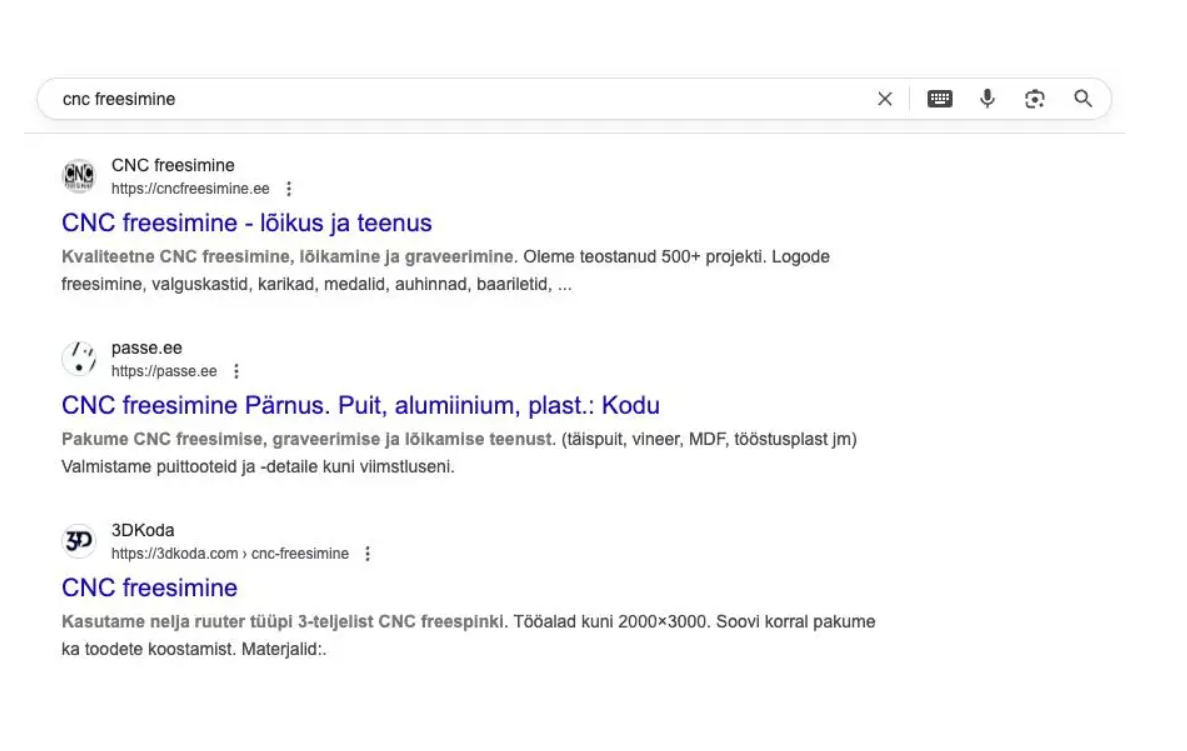1187x751 pixels.
Task: Open the three-dot menu for cncfreesimine.ee result
Action: coord(289,189)
